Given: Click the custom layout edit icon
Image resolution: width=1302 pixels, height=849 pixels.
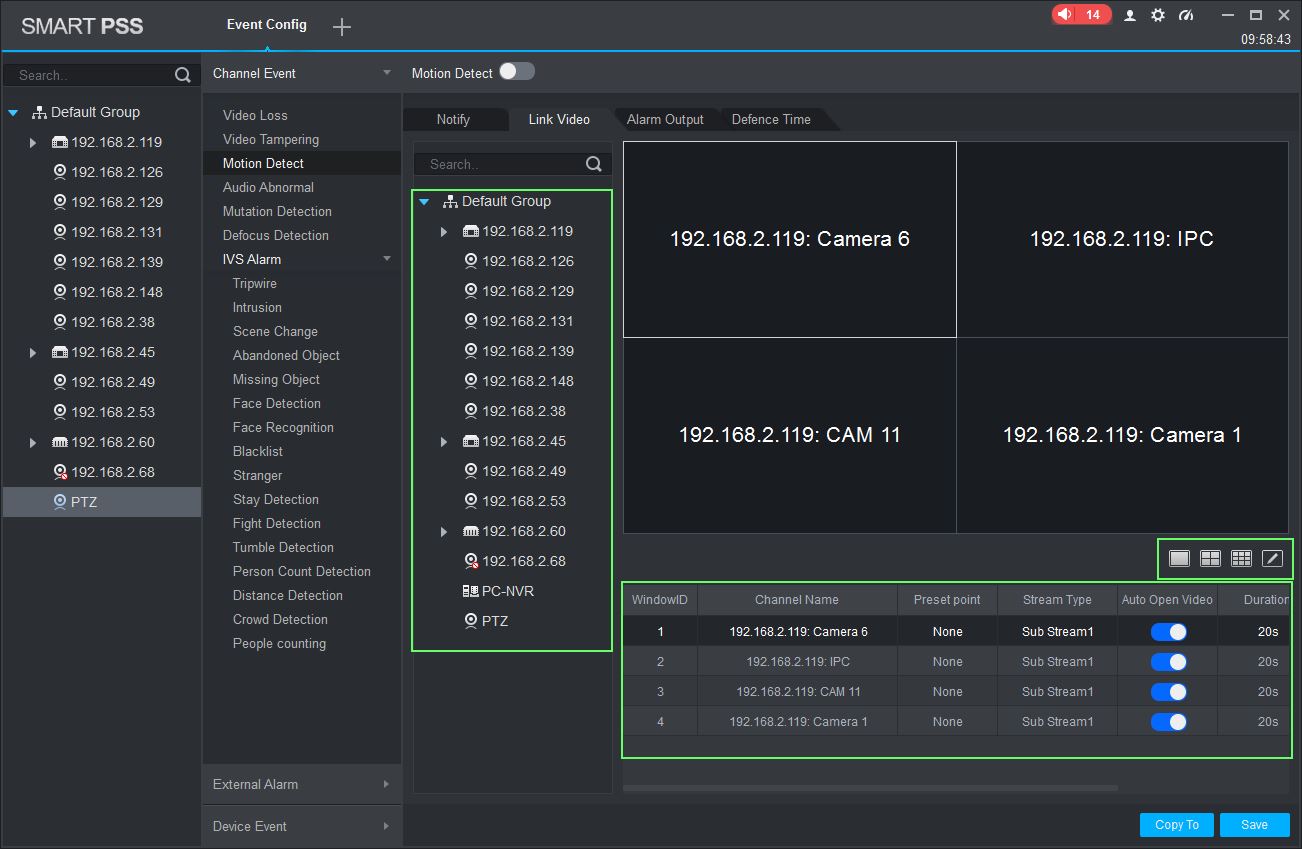Looking at the screenshot, I should tap(1272, 558).
